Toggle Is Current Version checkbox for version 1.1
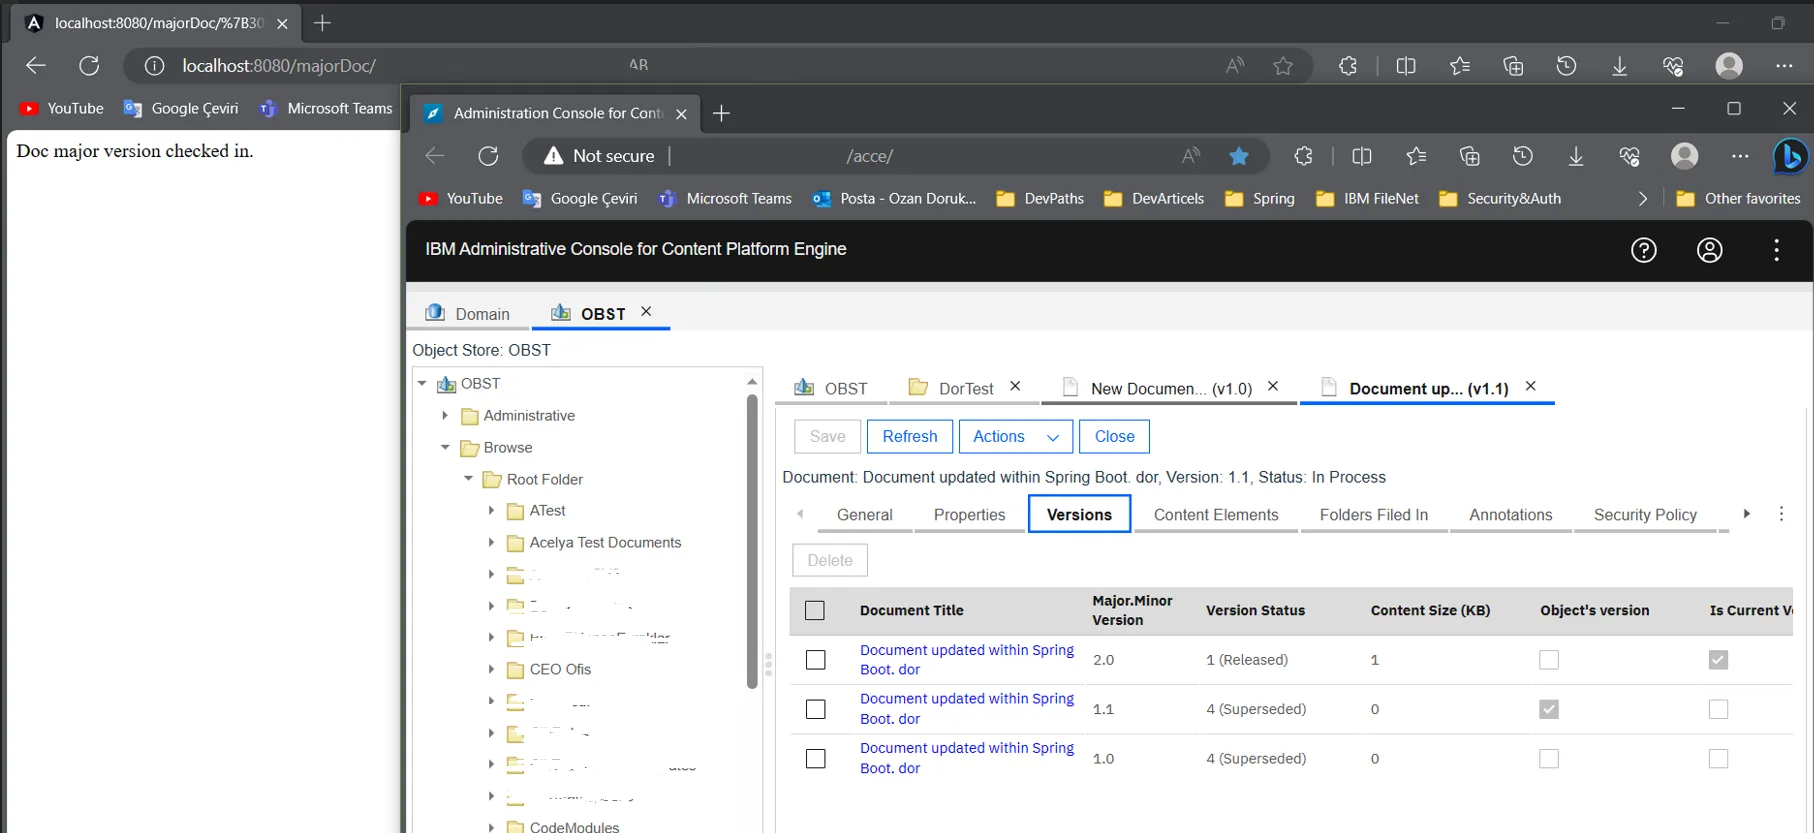This screenshot has height=833, width=1814. [x=1718, y=709]
